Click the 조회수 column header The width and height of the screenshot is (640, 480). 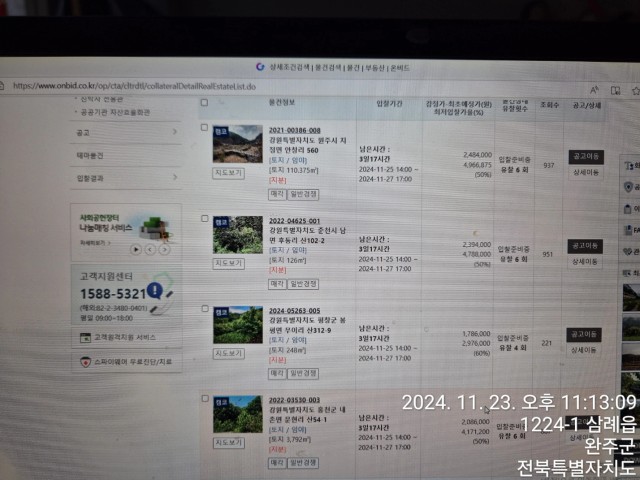tap(549, 105)
